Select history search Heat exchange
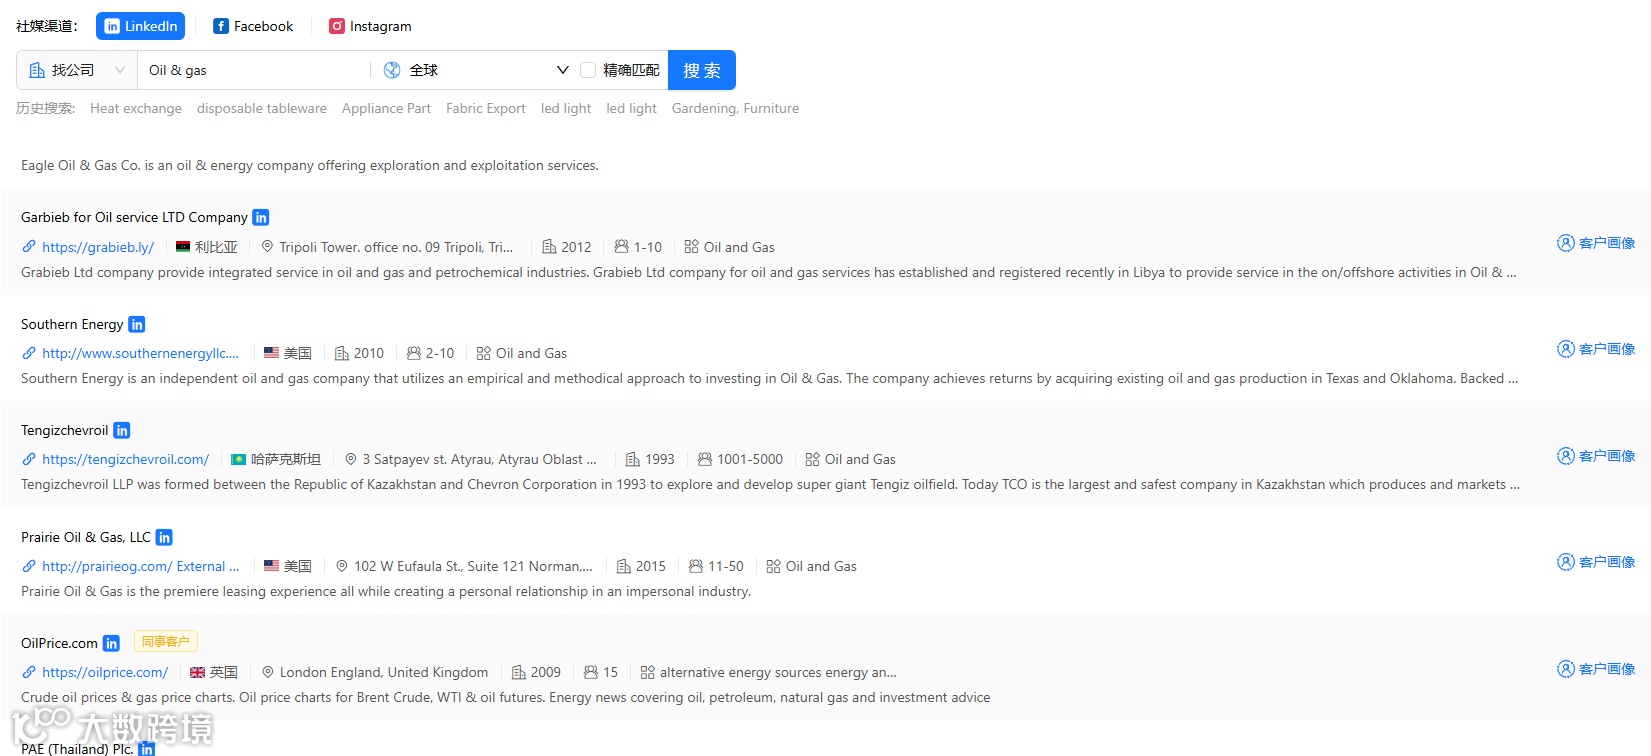Image resolution: width=1651 pixels, height=756 pixels. point(136,108)
